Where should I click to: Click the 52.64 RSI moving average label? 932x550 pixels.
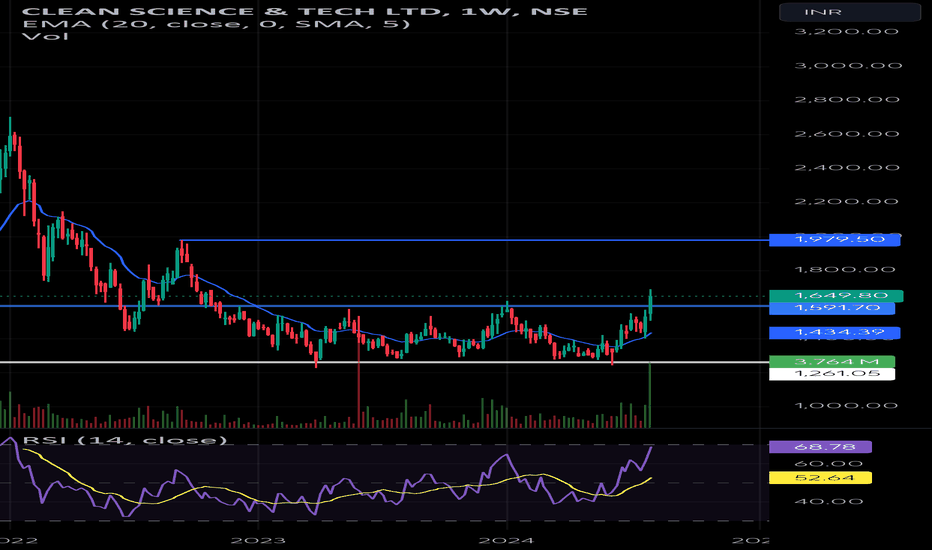click(x=820, y=477)
